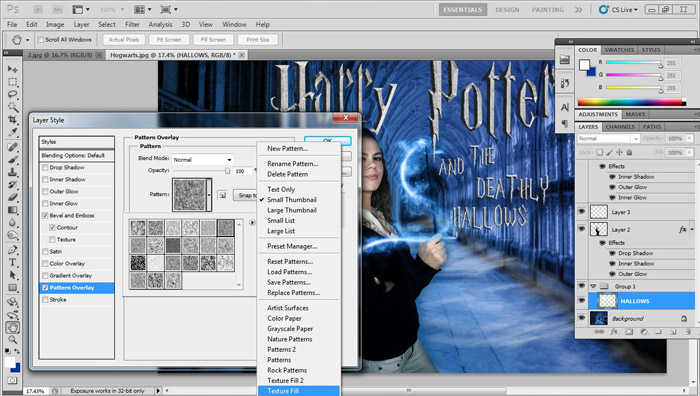Hide the Background layer
This screenshot has width=700, height=396.
[582, 318]
